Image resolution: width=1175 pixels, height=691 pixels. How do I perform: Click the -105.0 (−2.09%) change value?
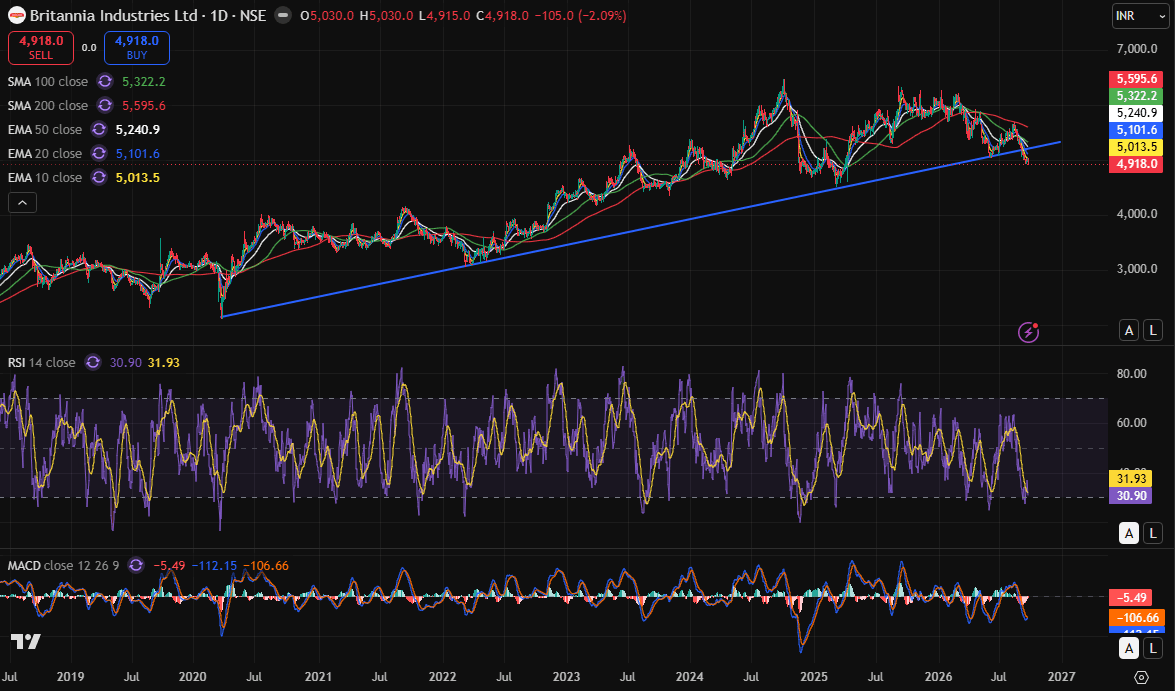click(580, 15)
